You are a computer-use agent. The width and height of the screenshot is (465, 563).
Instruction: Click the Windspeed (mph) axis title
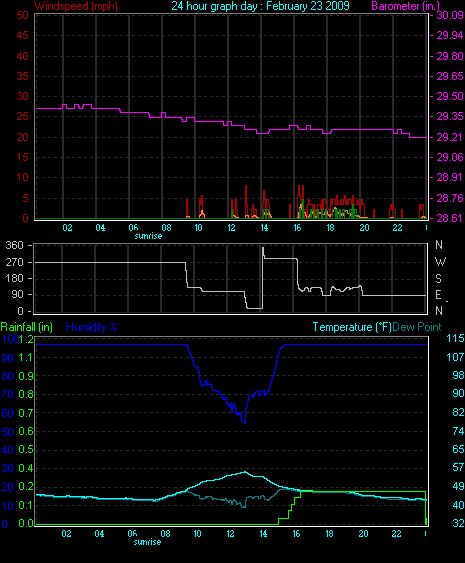76,6
